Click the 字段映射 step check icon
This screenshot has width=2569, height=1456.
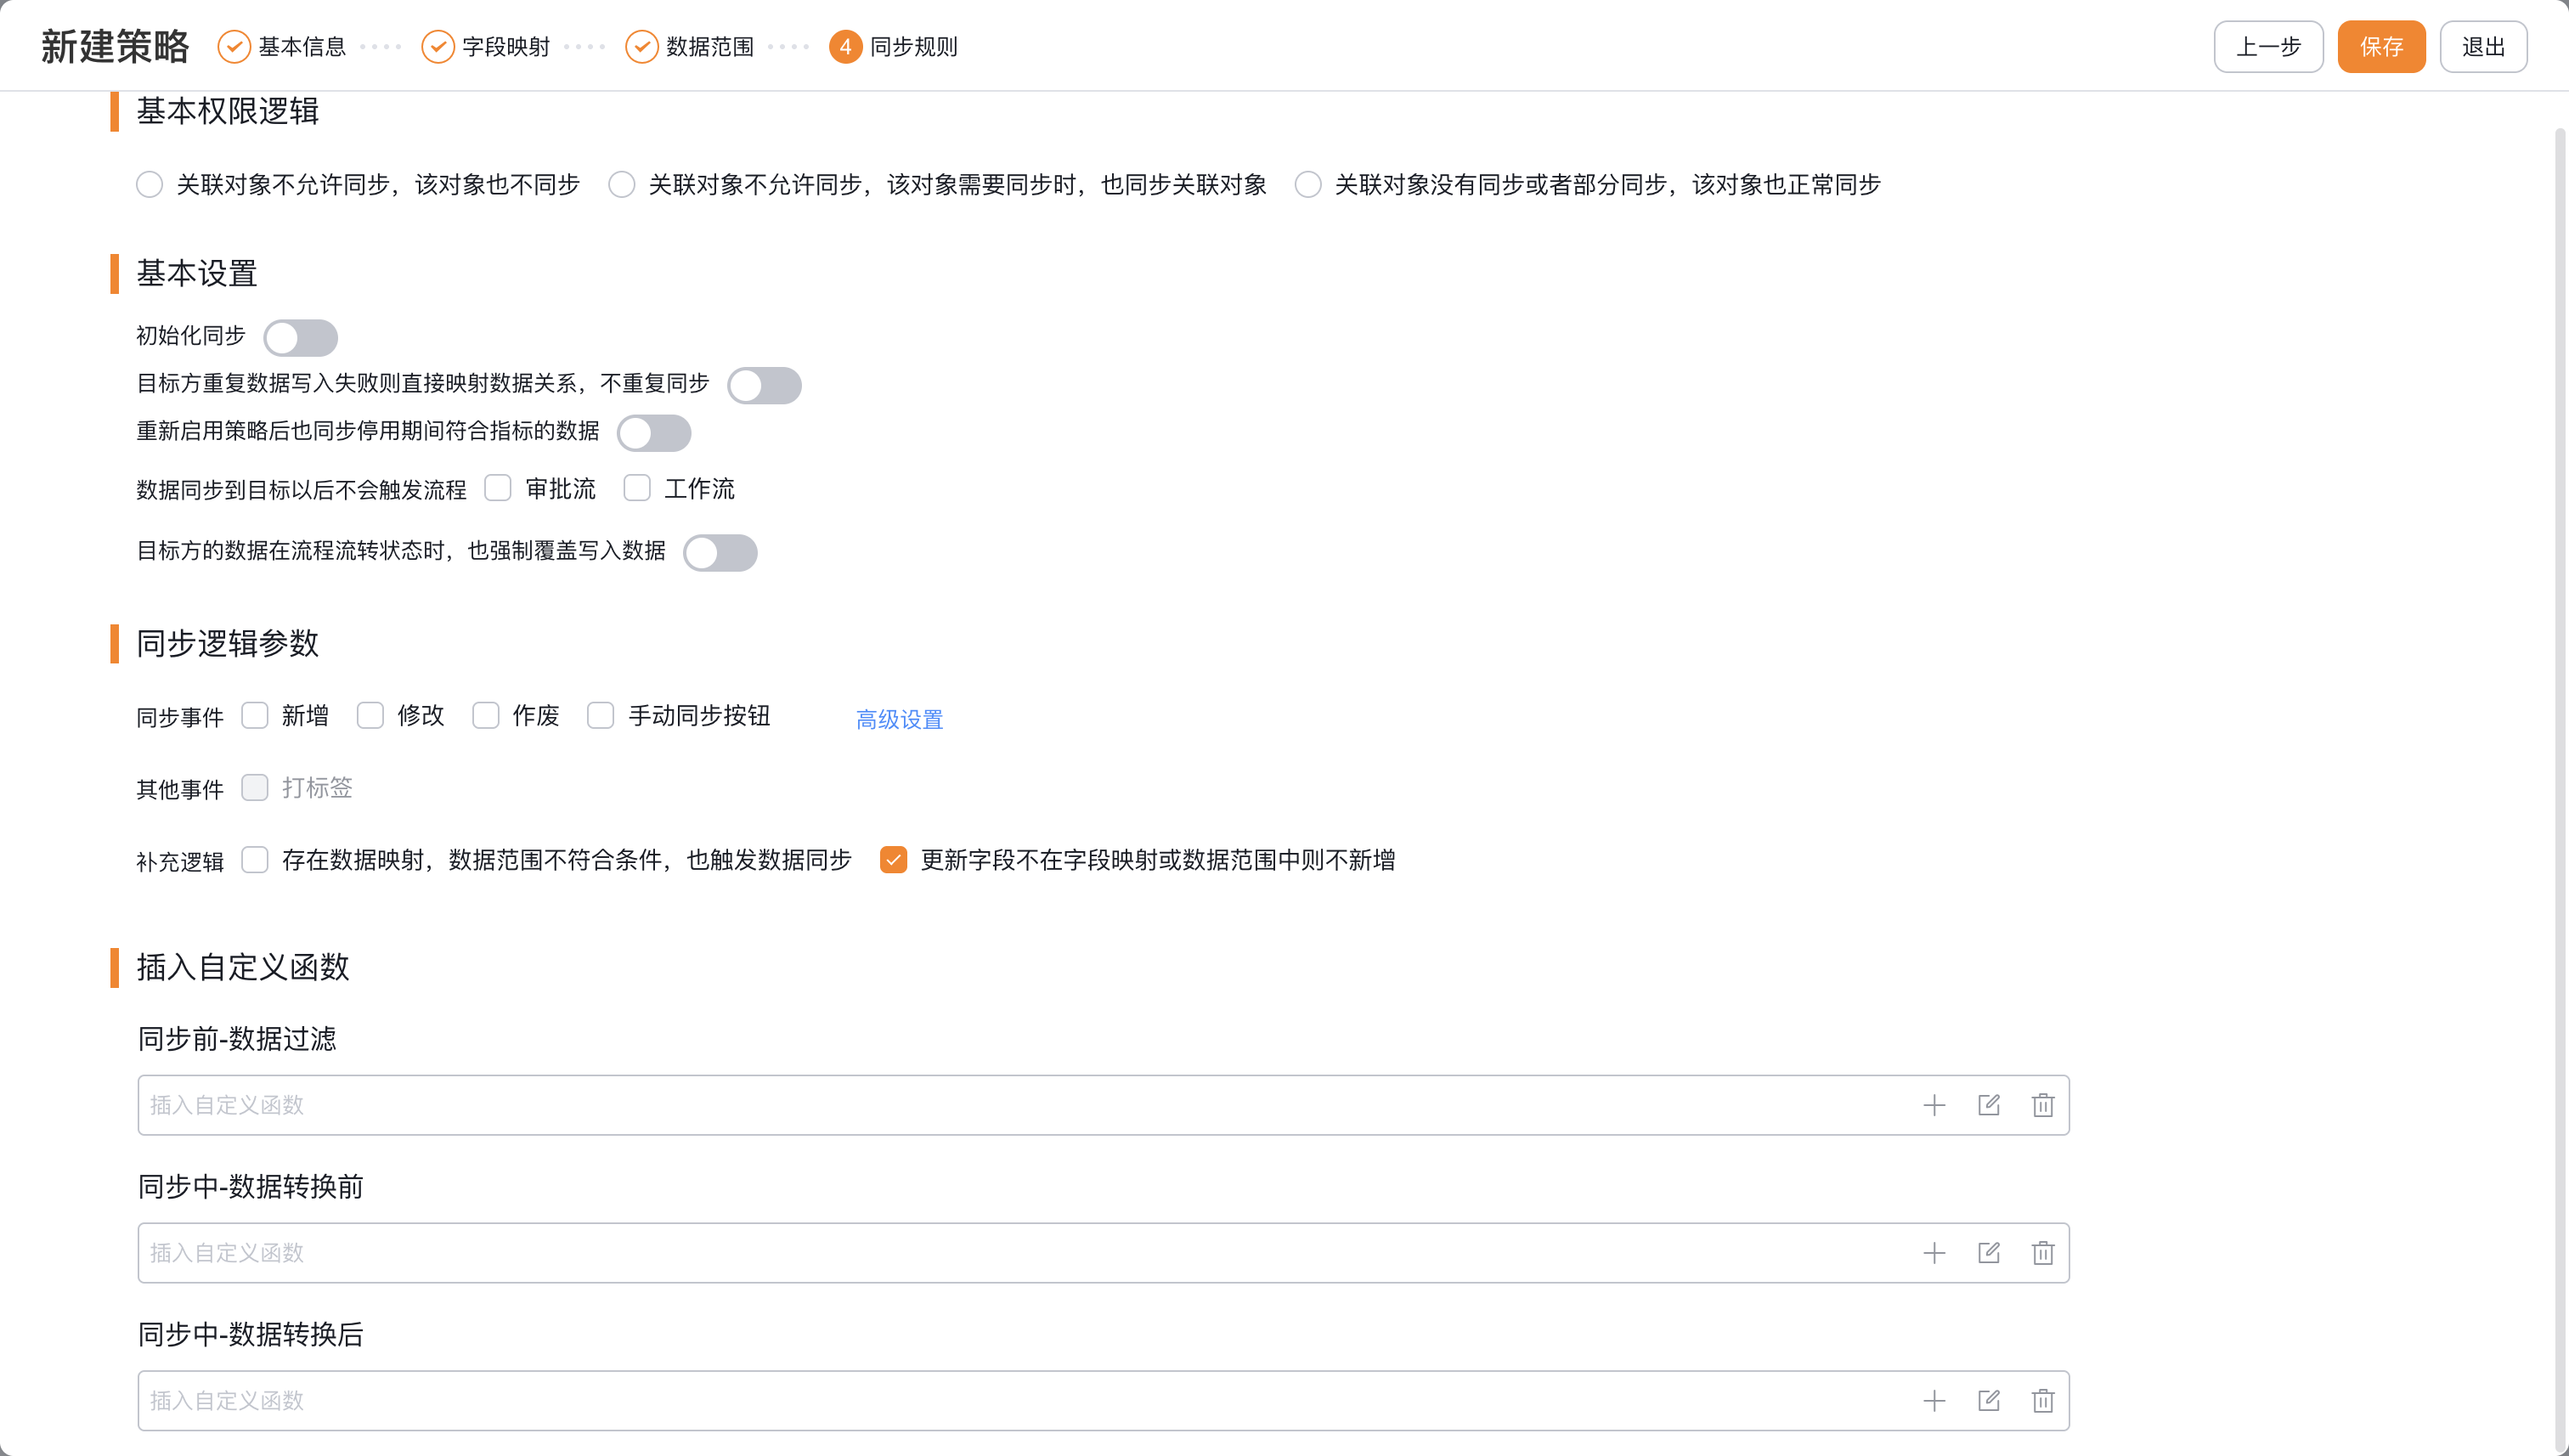coord(438,47)
